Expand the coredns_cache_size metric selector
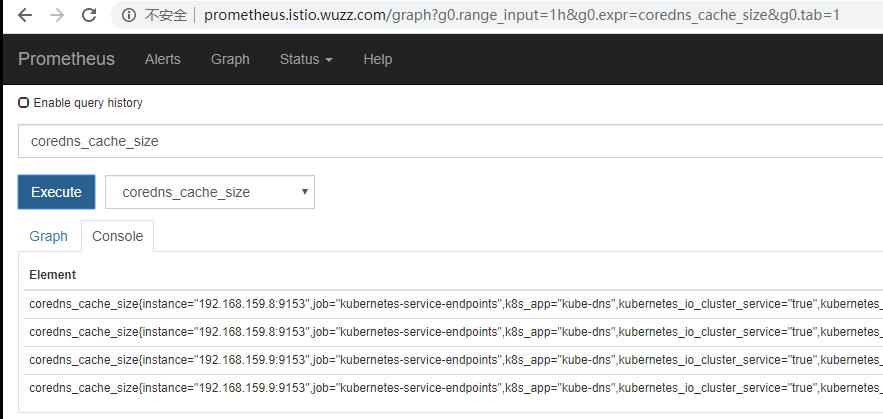 [210, 192]
